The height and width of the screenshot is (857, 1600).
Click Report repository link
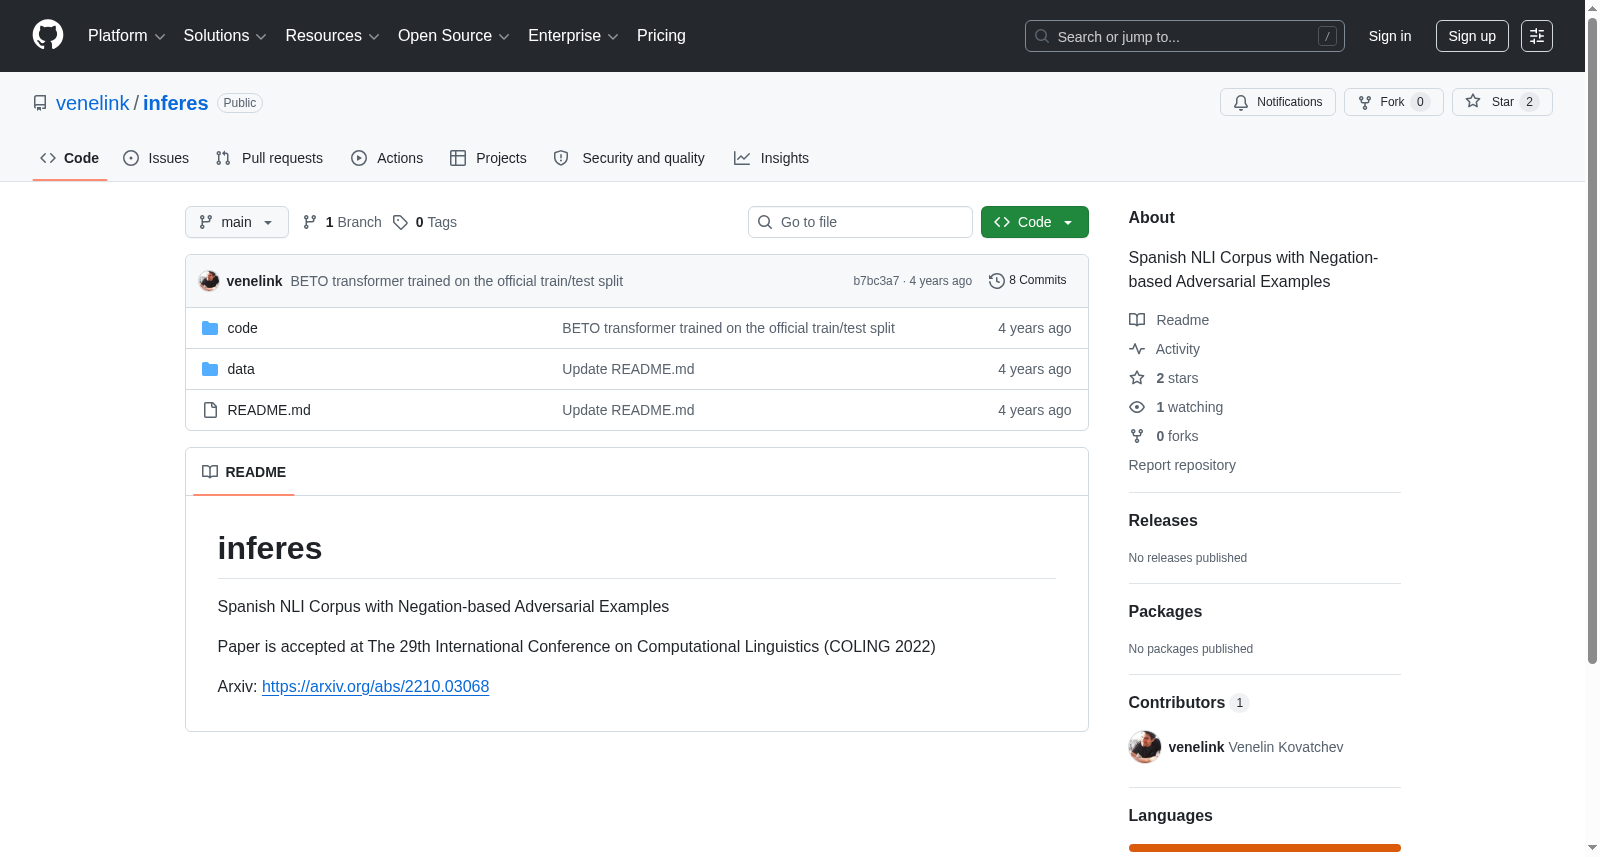pyautogui.click(x=1182, y=465)
